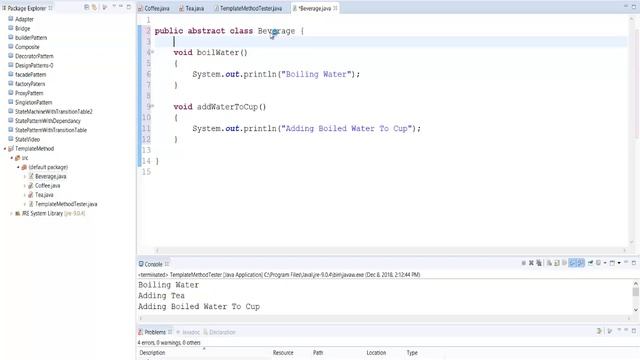Screen dimensions: 640x360
Task: Toggle Scroll Lock in Console toolbar
Action: [x=556, y=263]
